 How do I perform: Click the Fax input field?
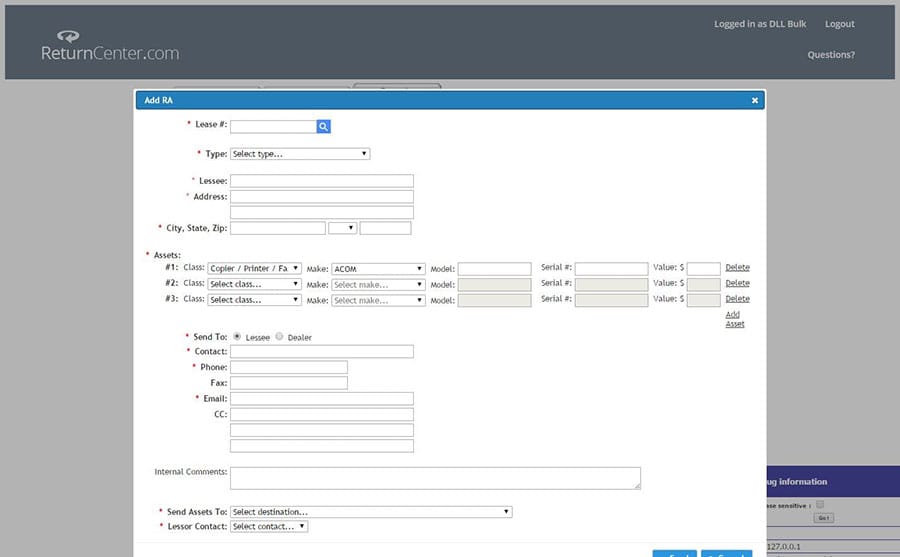pyautogui.click(x=289, y=383)
